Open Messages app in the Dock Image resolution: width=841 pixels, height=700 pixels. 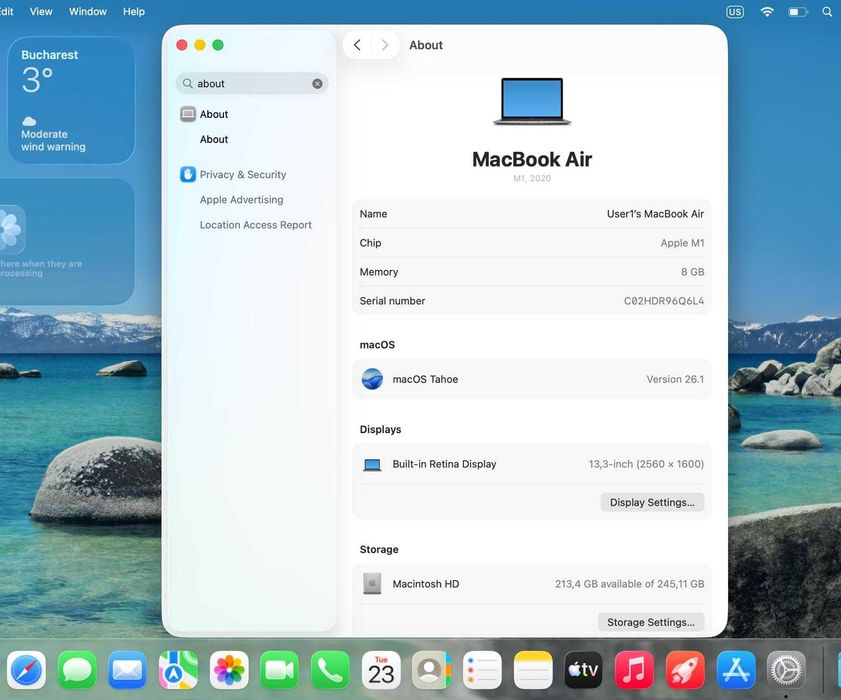77,669
